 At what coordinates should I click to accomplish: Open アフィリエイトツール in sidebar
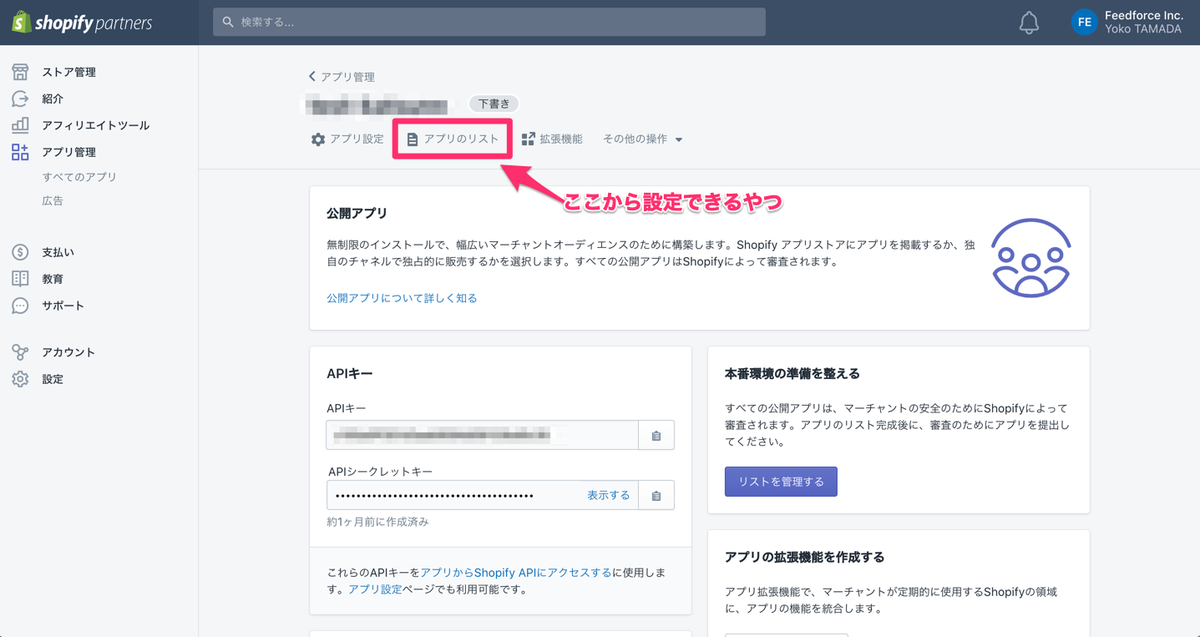96,125
